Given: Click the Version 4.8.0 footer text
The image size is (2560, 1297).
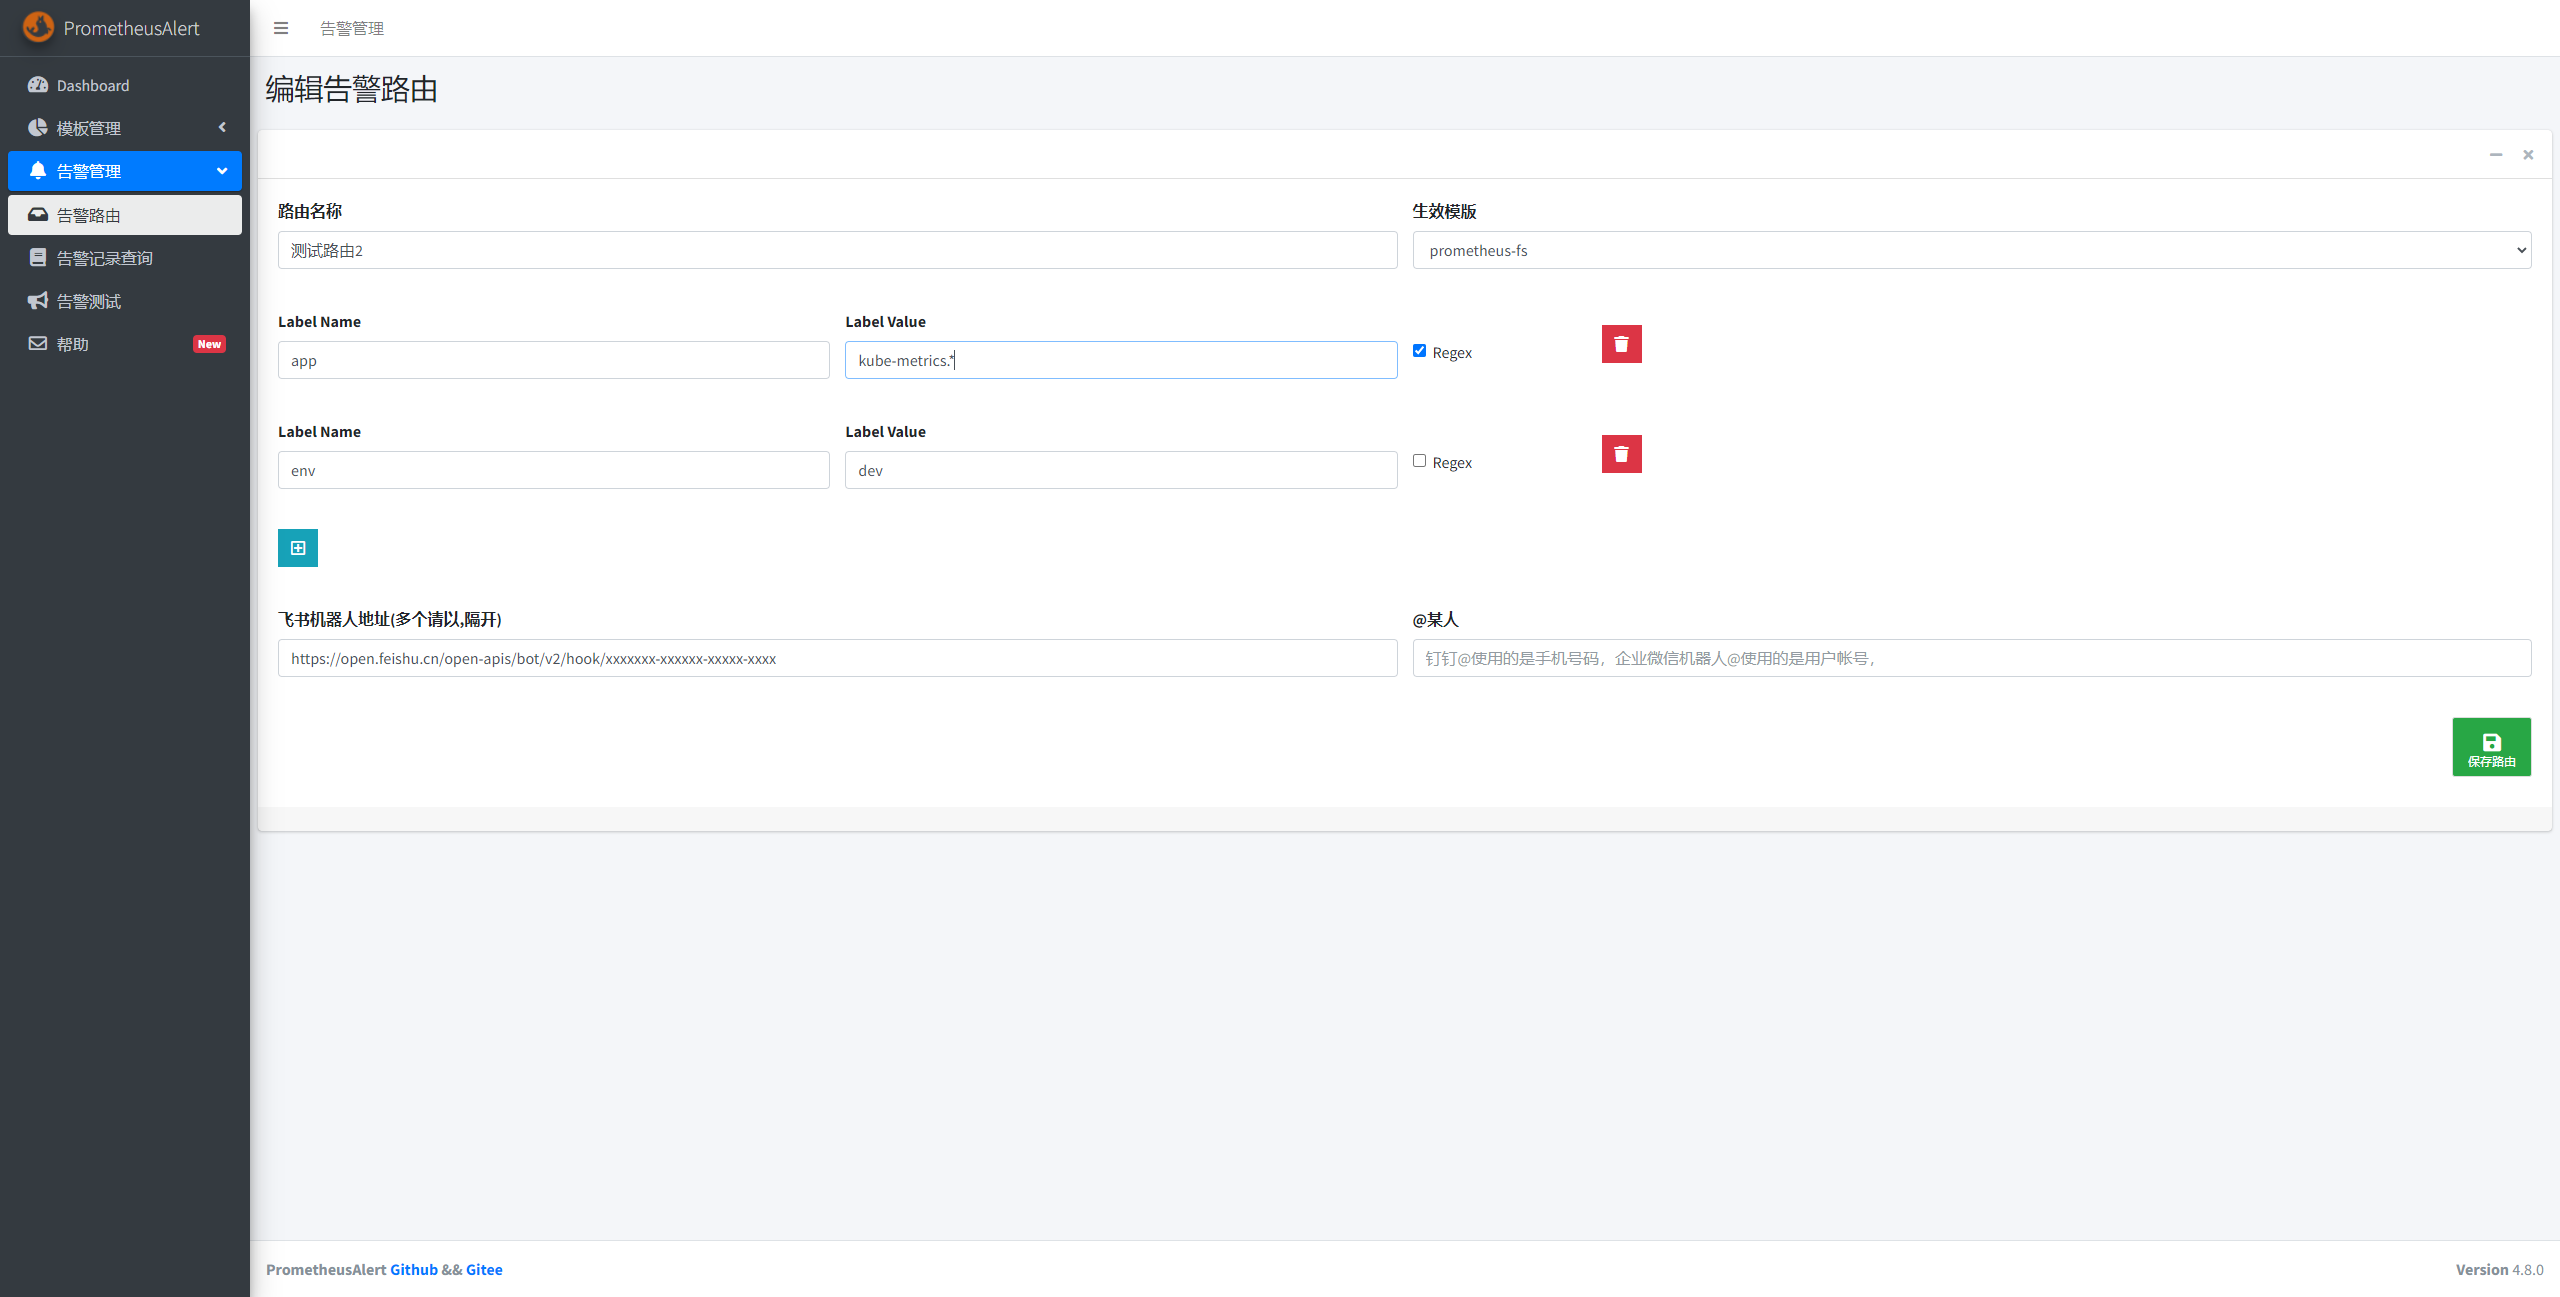Looking at the screenshot, I should (2499, 1269).
